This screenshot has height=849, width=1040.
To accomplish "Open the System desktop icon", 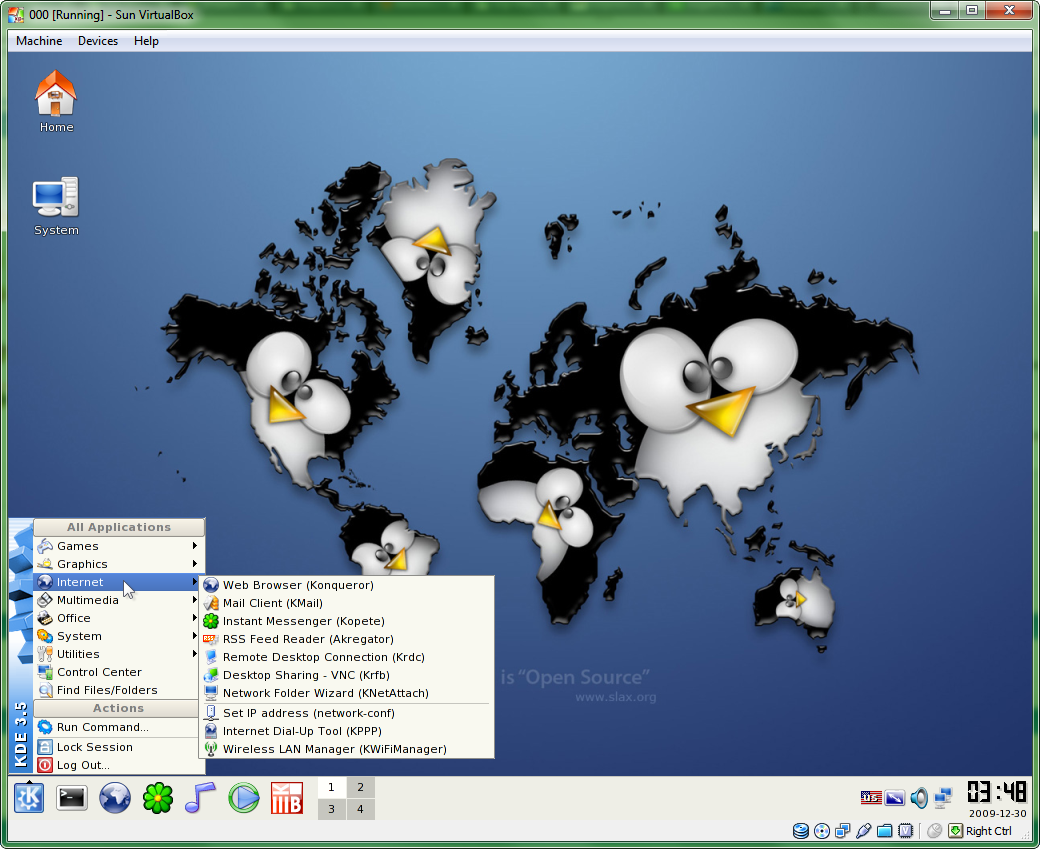I will pyautogui.click(x=56, y=206).
